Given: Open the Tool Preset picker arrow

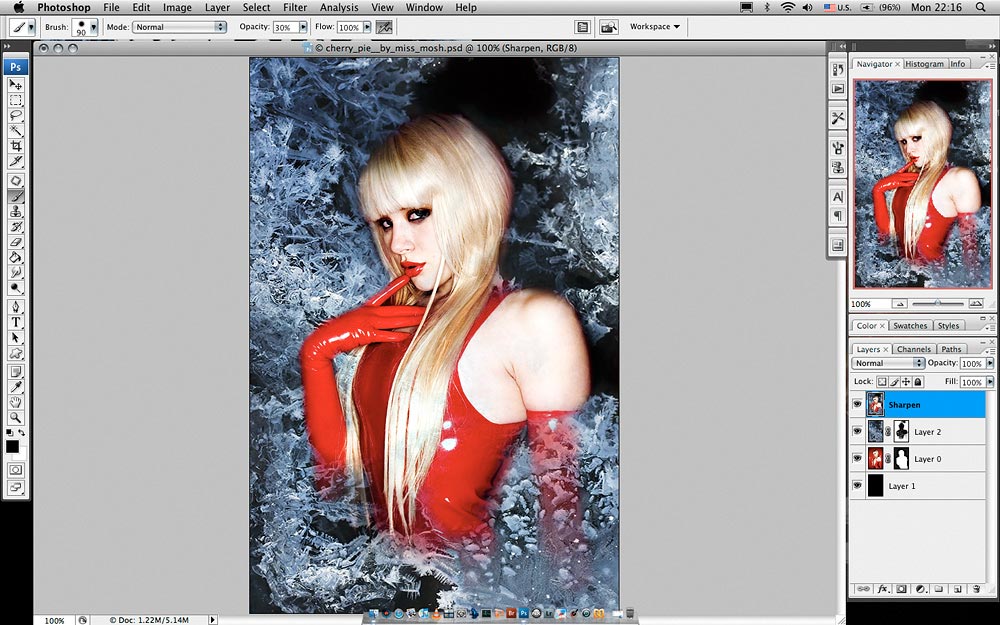Looking at the screenshot, I should tap(31, 27).
